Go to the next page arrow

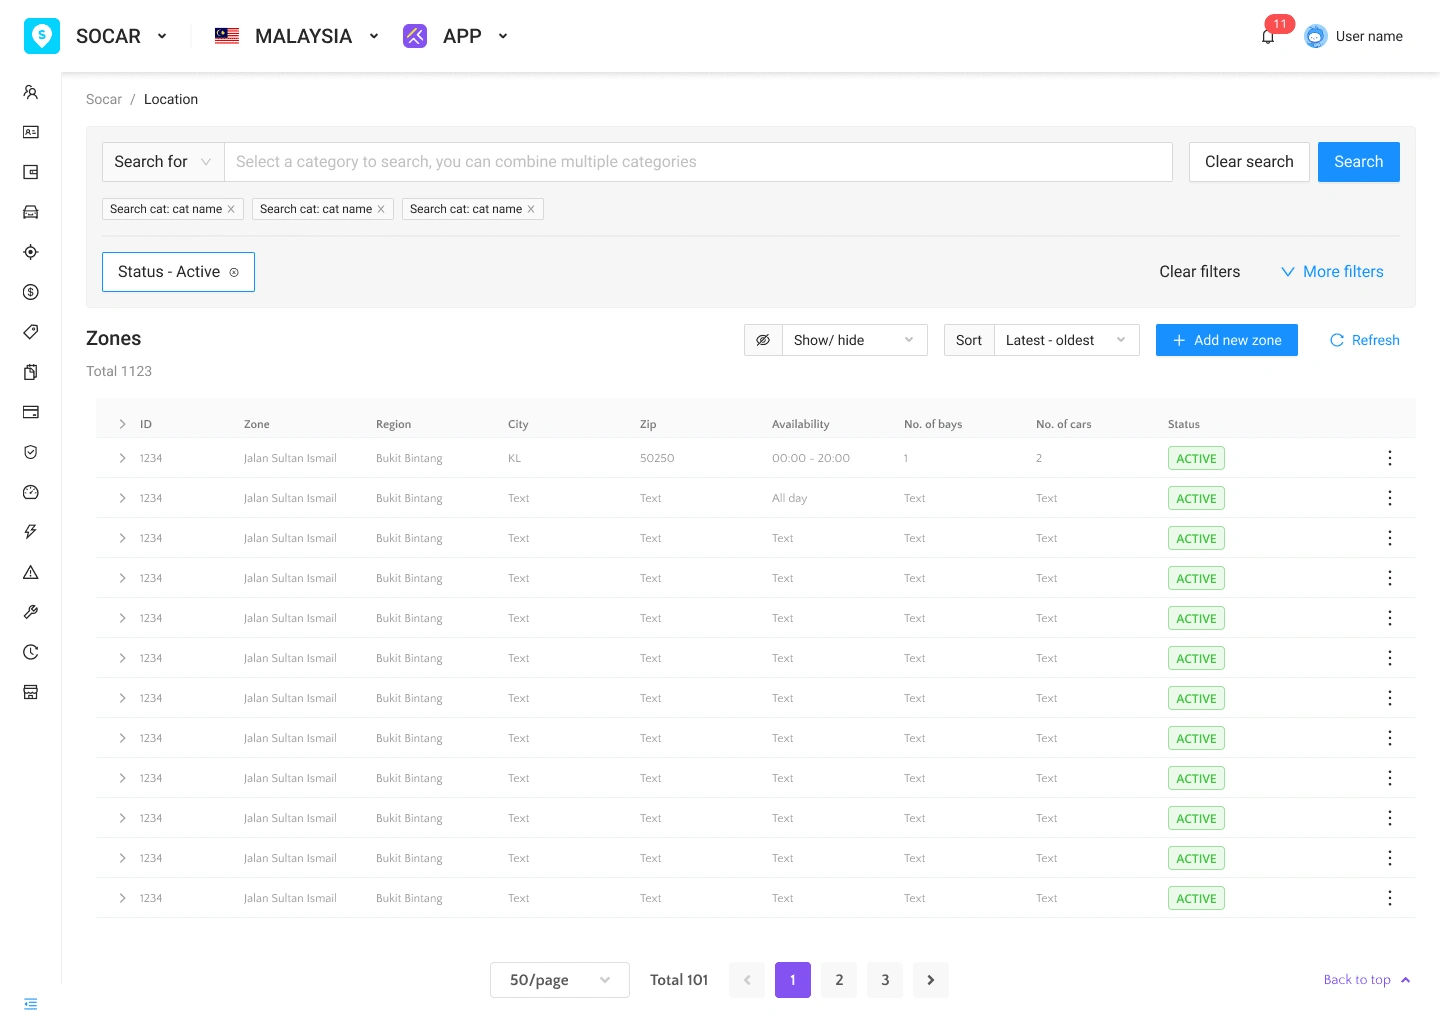pyautogui.click(x=931, y=980)
